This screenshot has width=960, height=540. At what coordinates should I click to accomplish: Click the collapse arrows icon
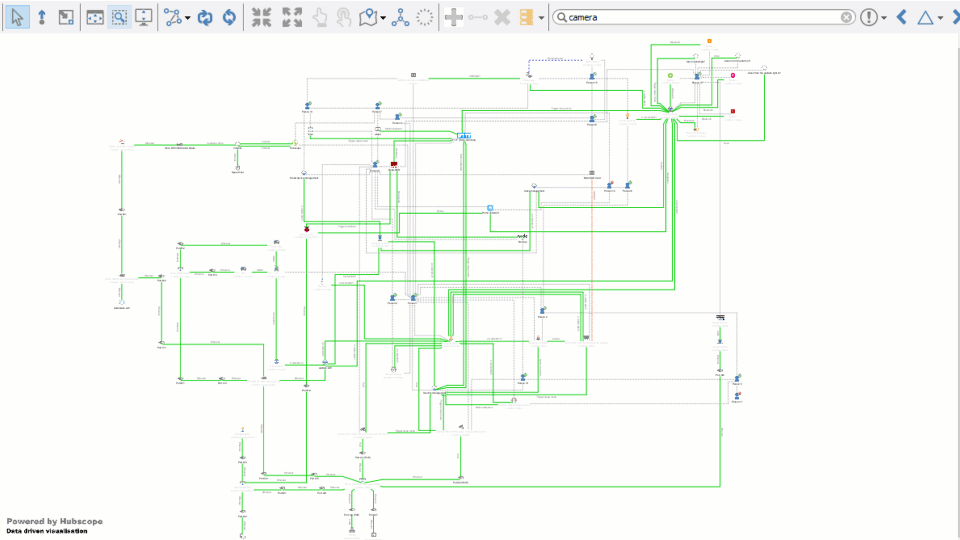(x=261, y=17)
